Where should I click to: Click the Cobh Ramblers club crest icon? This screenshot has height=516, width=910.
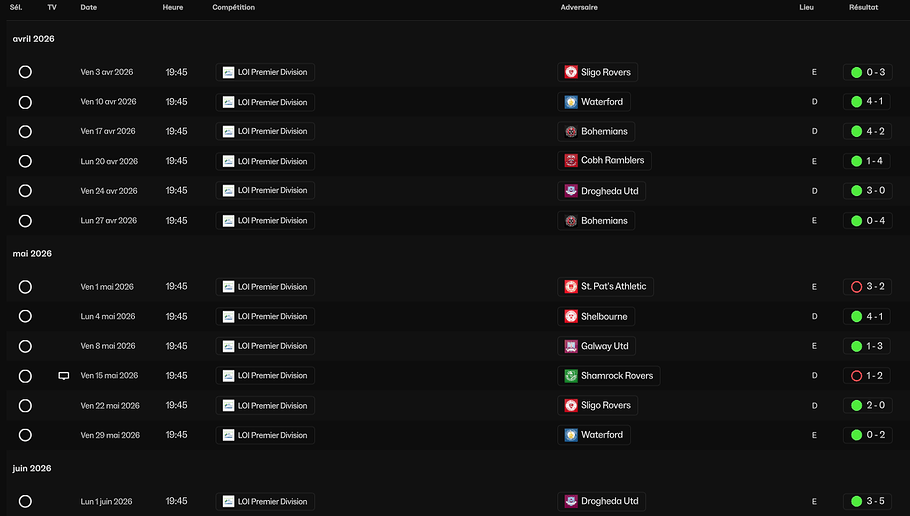click(x=571, y=161)
